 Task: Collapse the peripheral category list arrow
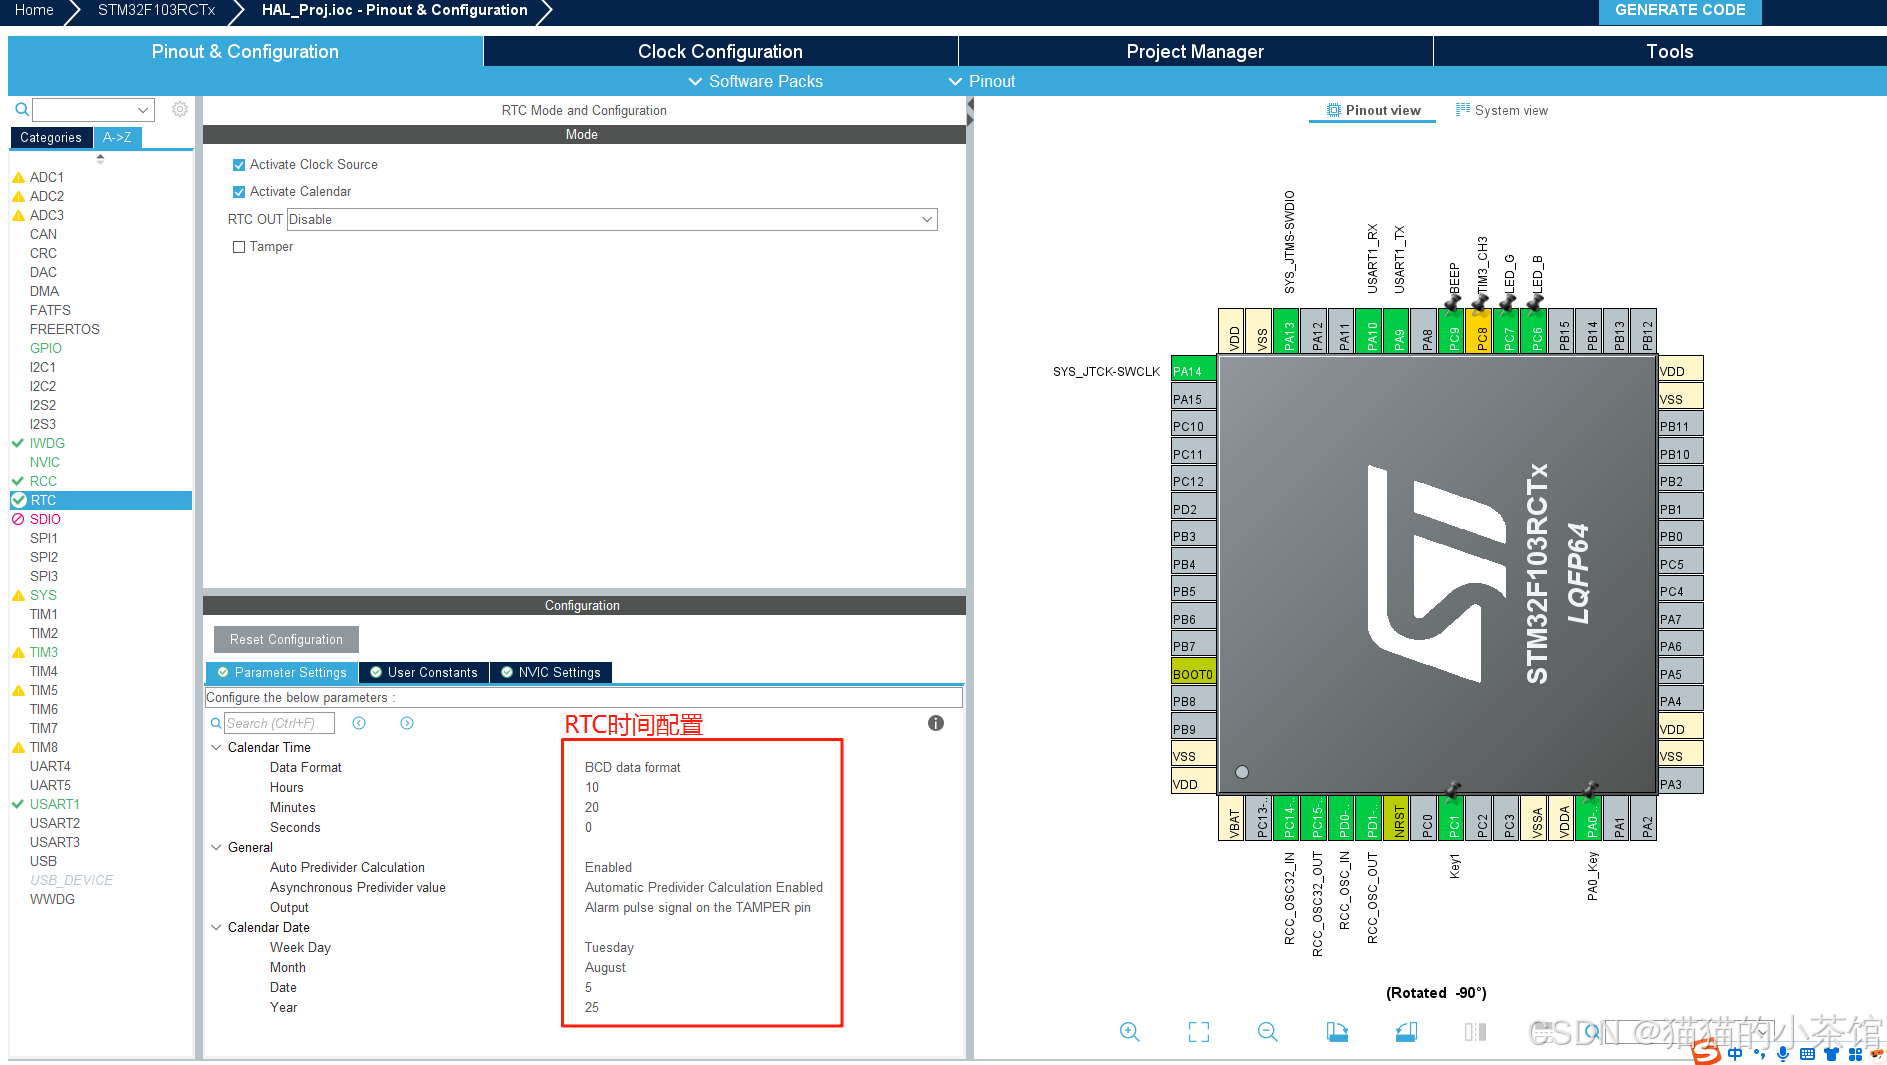(100, 158)
